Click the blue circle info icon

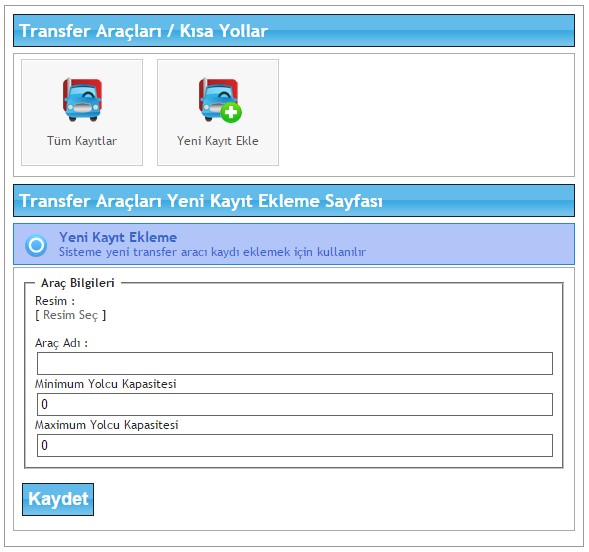(36, 245)
